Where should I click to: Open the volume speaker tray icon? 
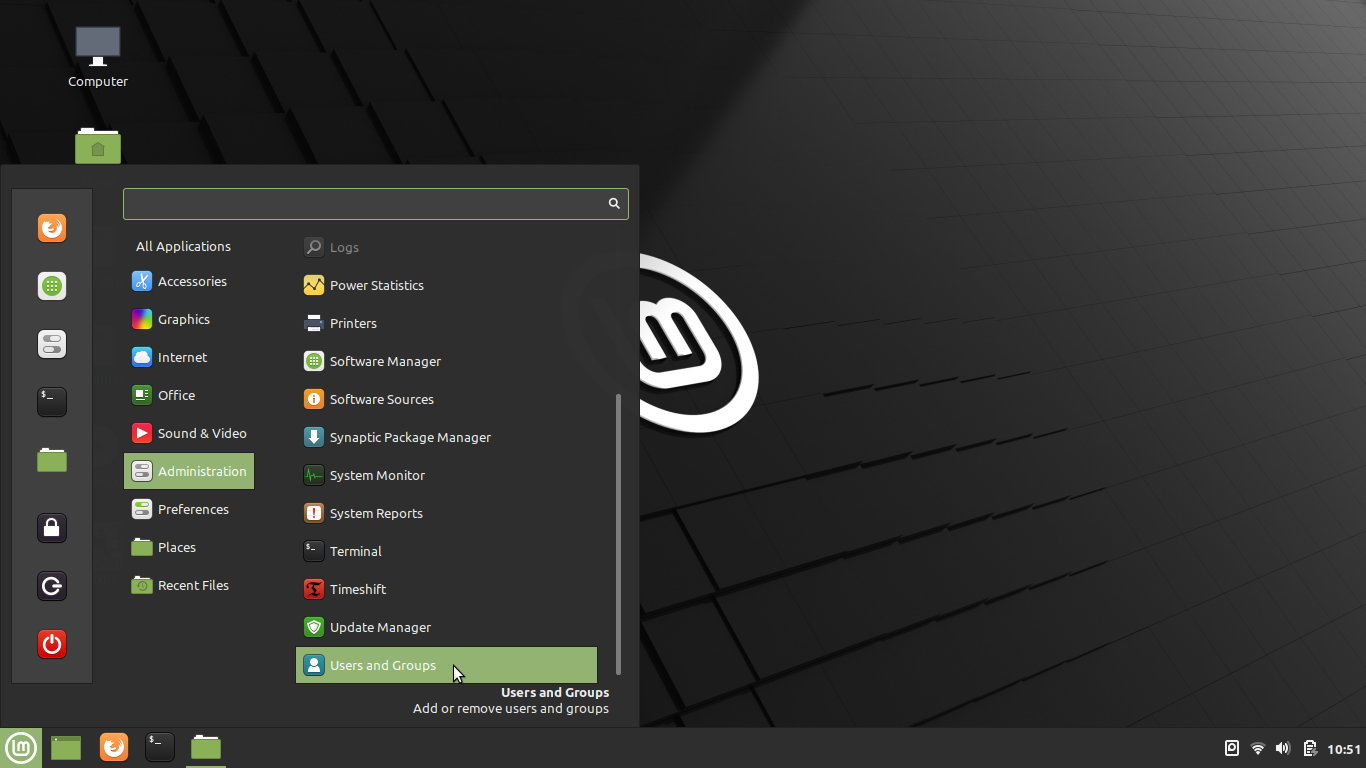(x=1283, y=748)
